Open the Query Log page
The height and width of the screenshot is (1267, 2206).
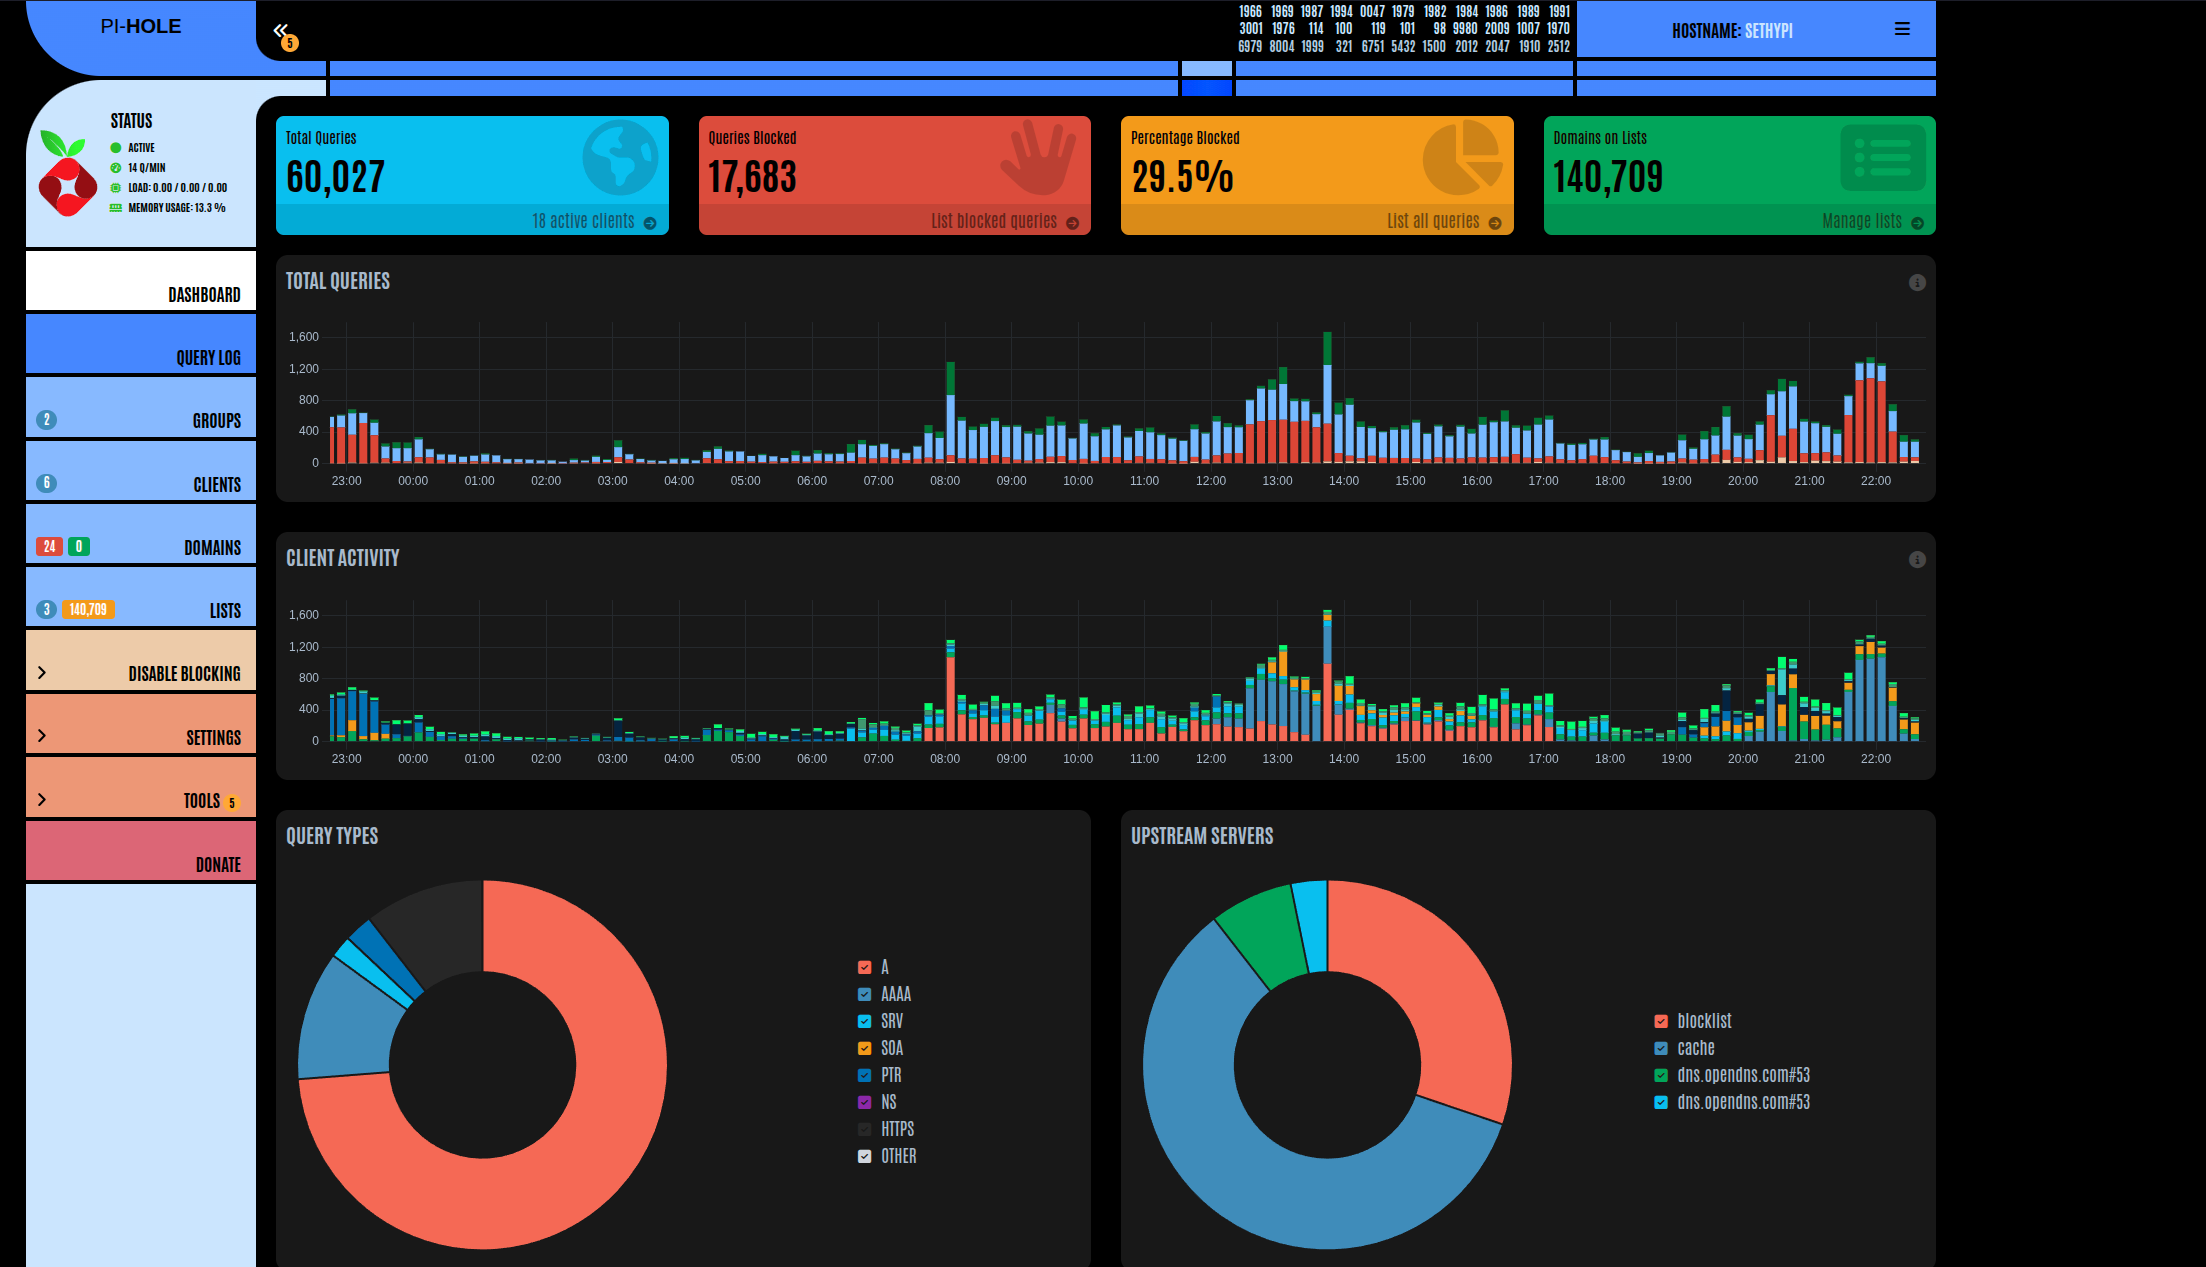tap(141, 344)
